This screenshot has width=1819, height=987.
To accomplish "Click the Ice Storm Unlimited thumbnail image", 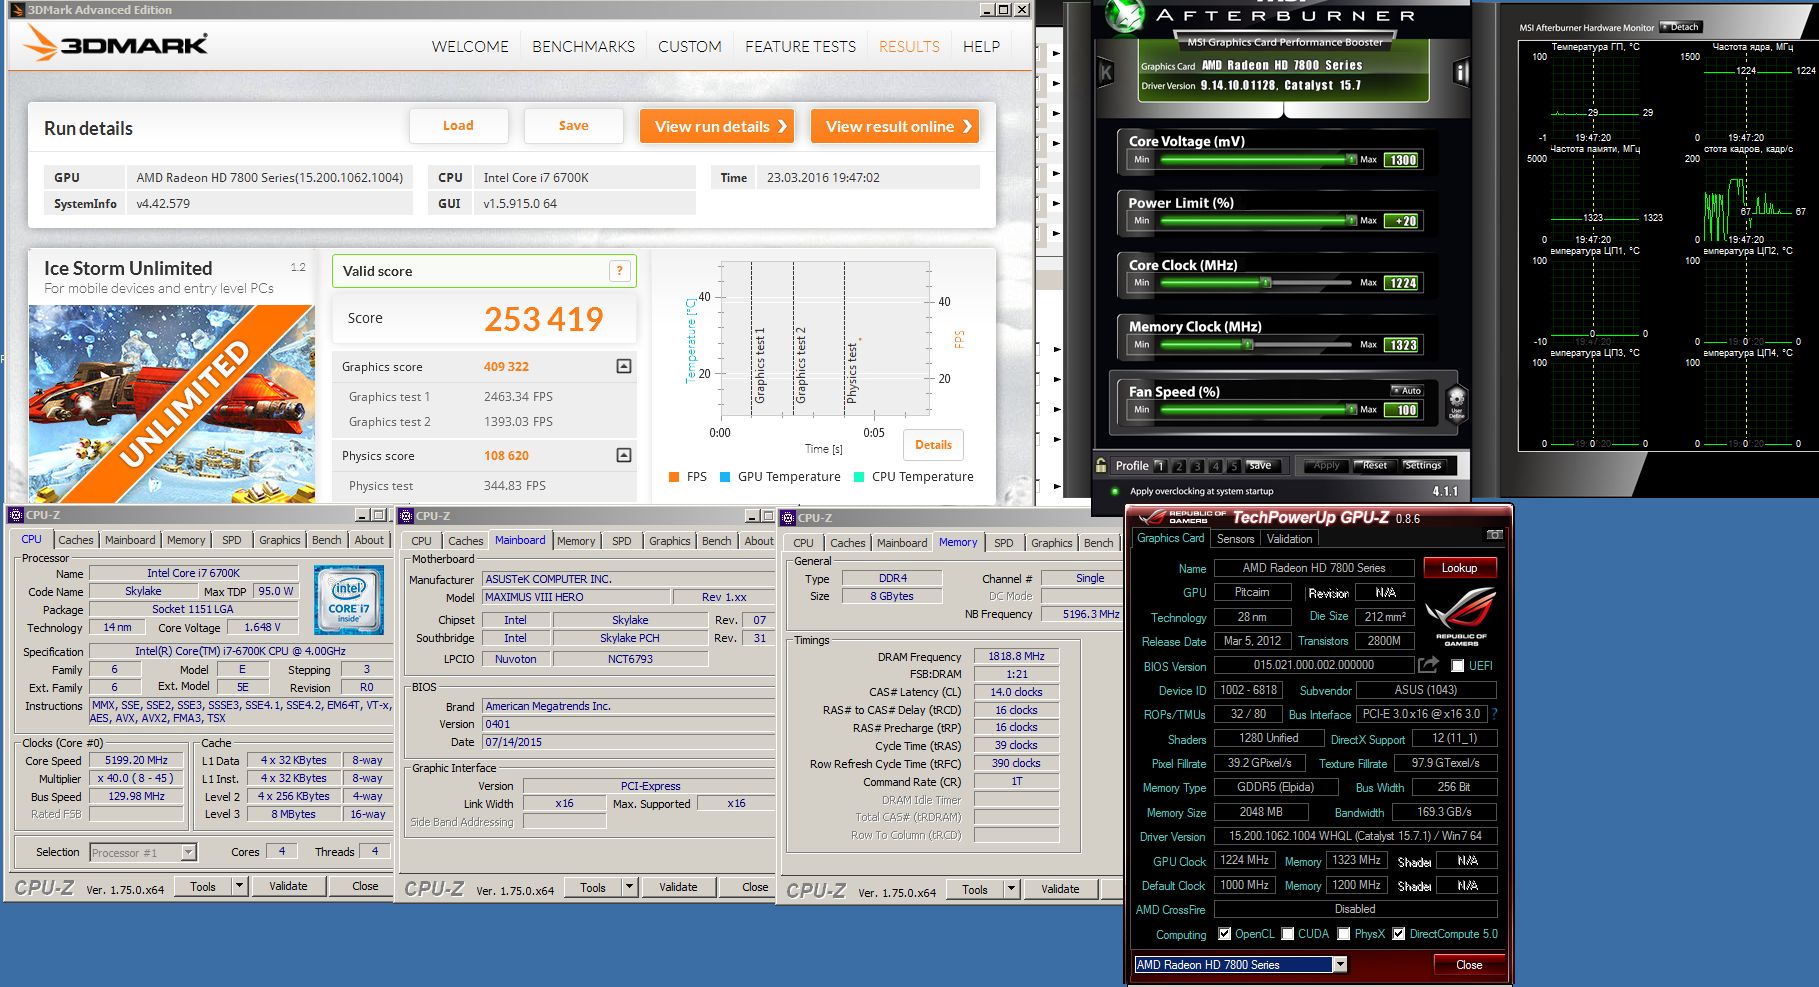I will 172,403.
